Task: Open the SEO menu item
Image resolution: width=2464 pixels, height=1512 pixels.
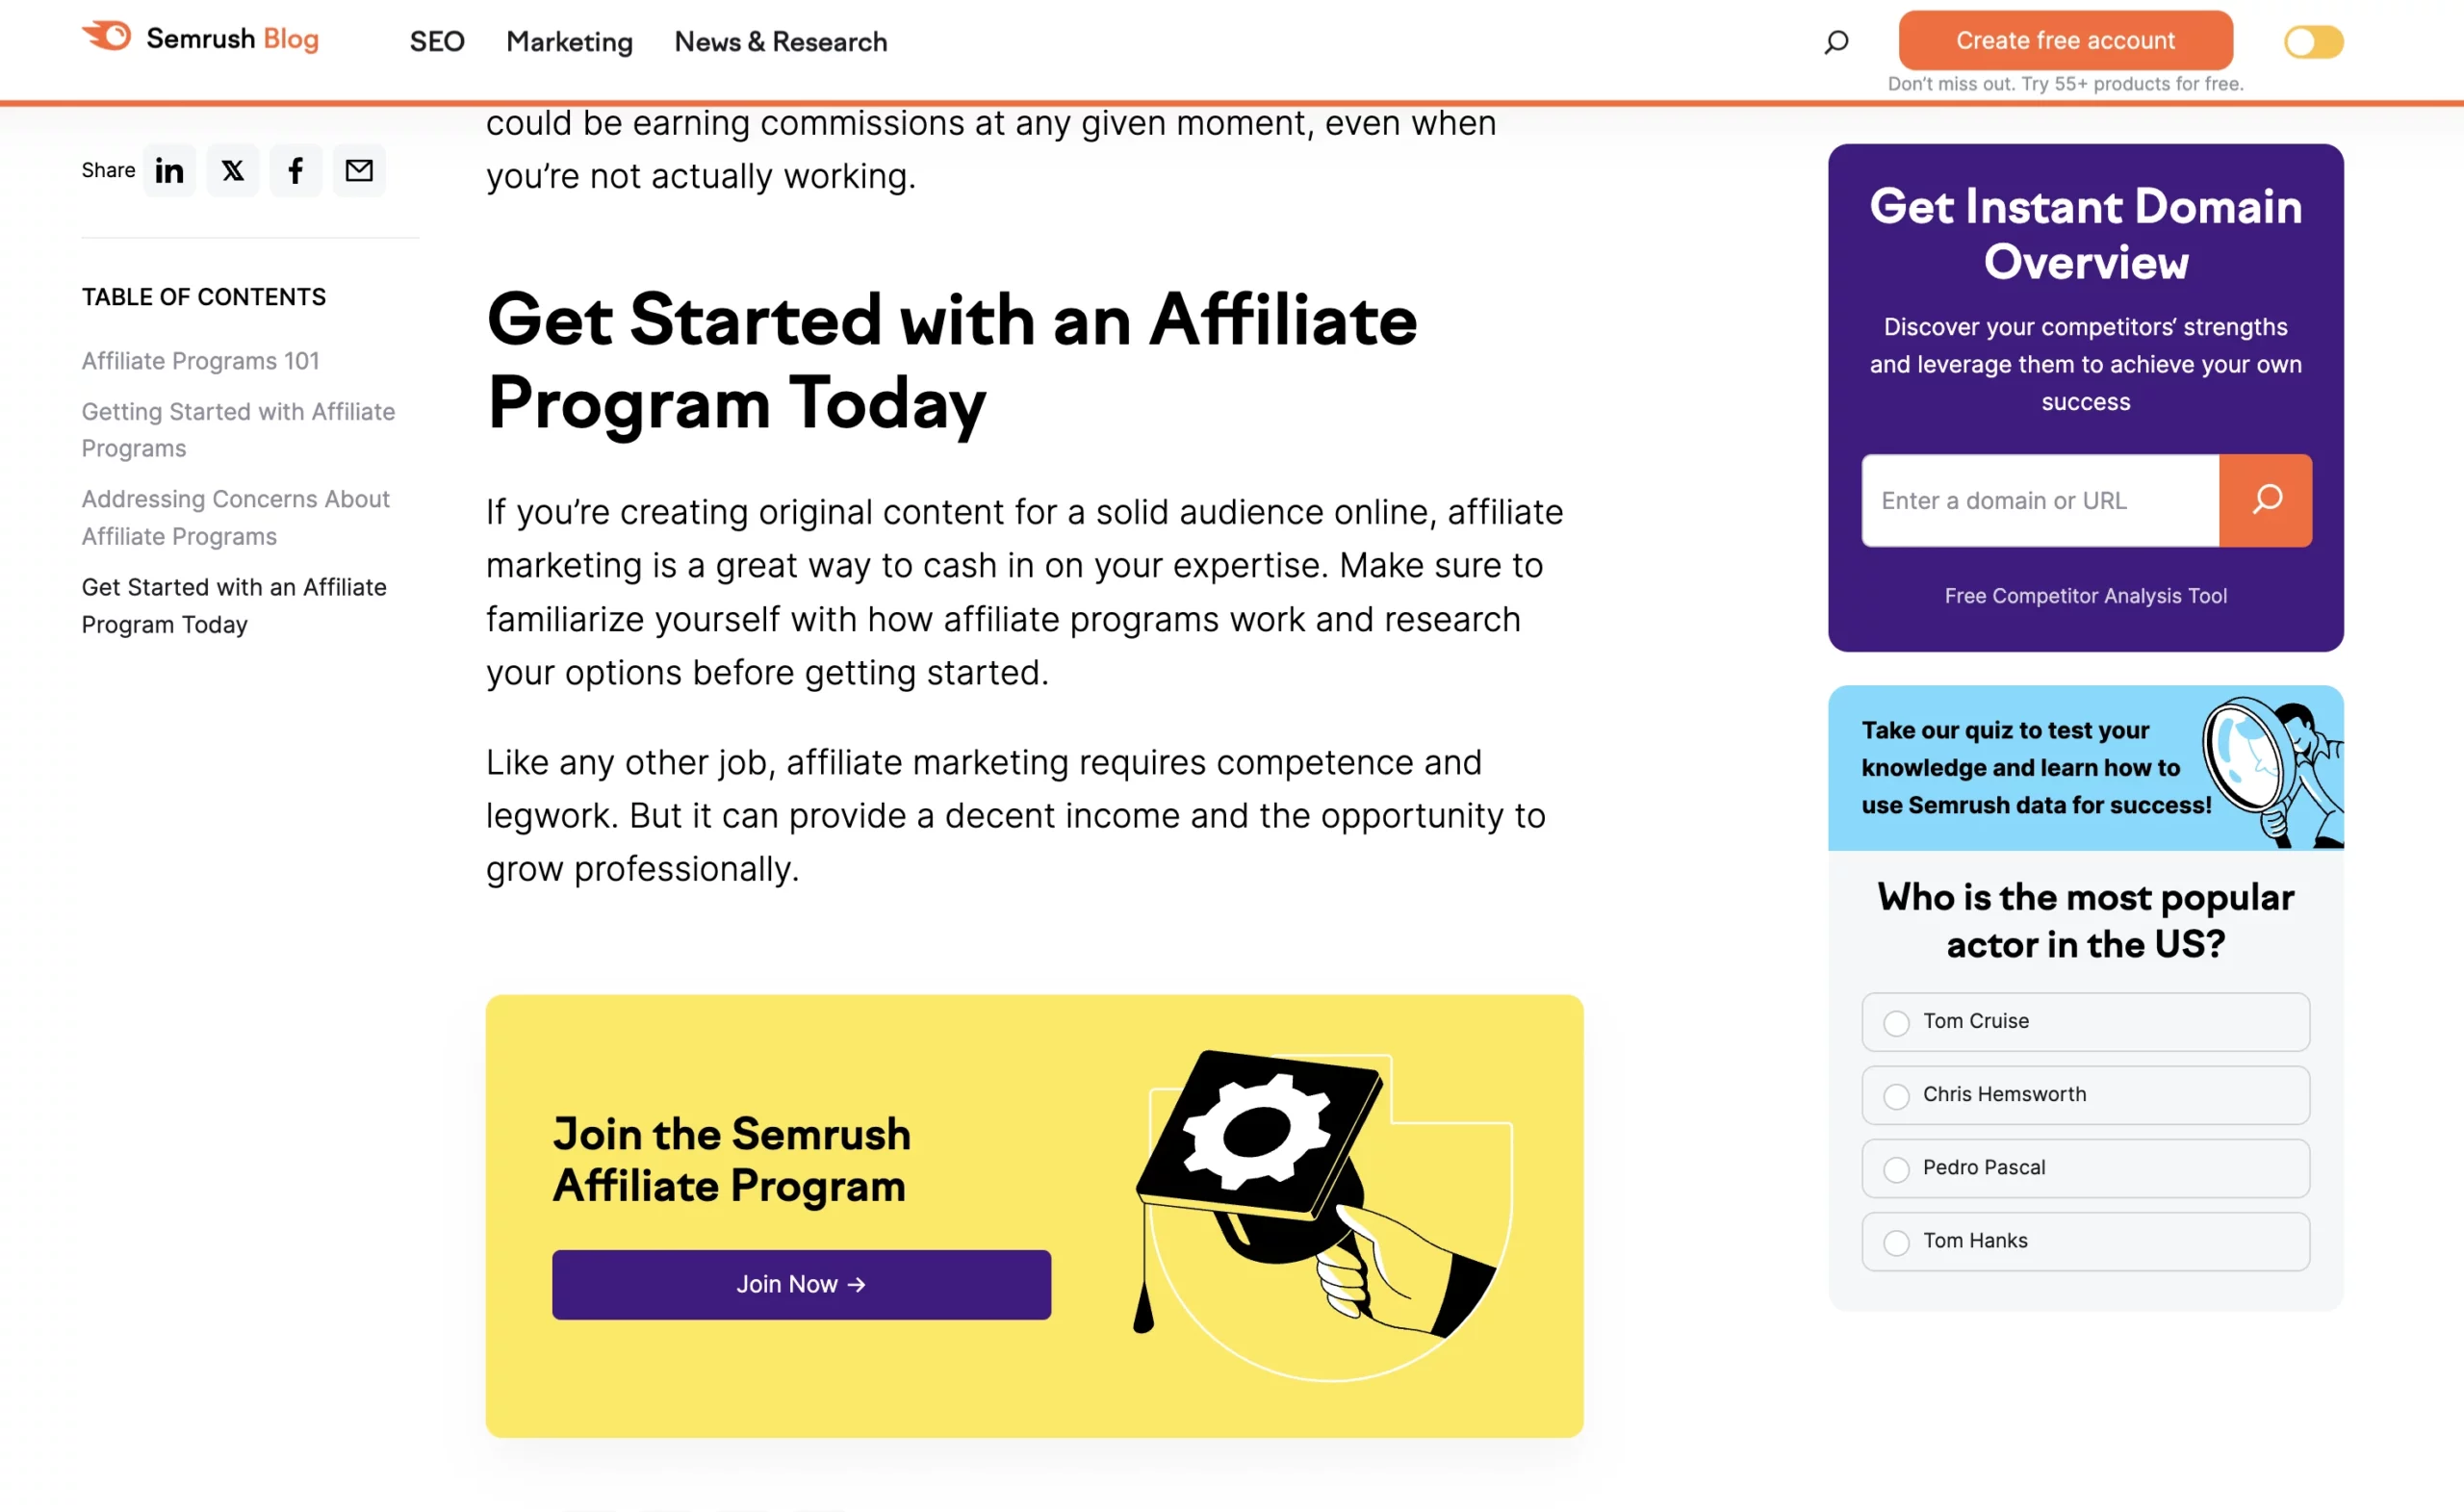Action: click(436, 40)
